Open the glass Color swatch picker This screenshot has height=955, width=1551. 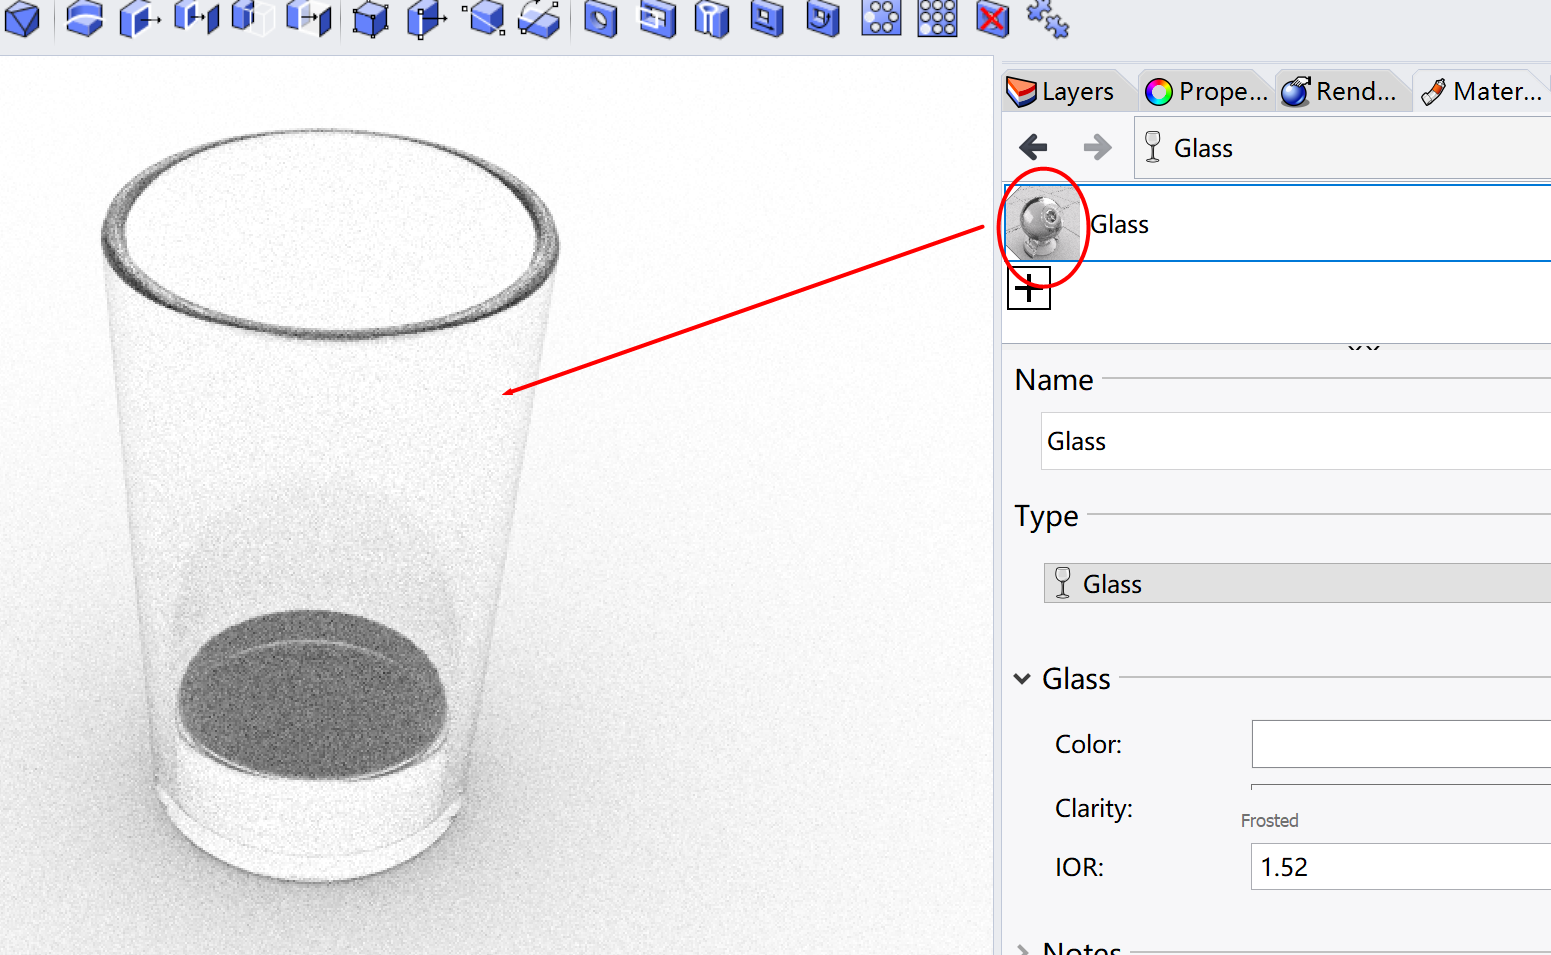click(x=1401, y=744)
